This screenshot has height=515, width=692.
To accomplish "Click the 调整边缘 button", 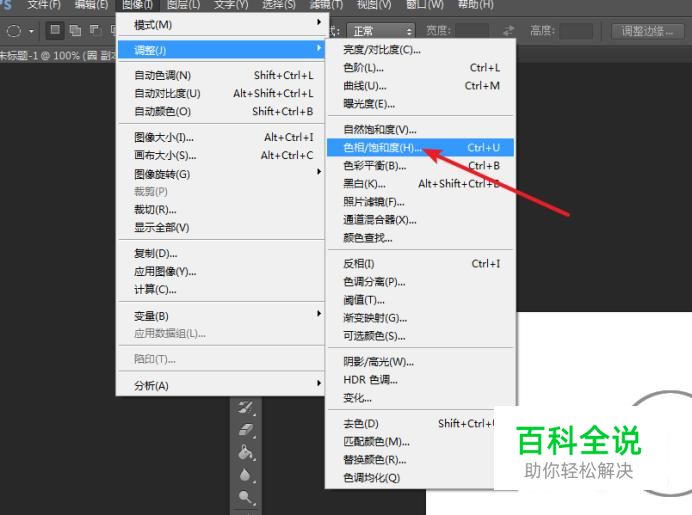I will pyautogui.click(x=647, y=31).
